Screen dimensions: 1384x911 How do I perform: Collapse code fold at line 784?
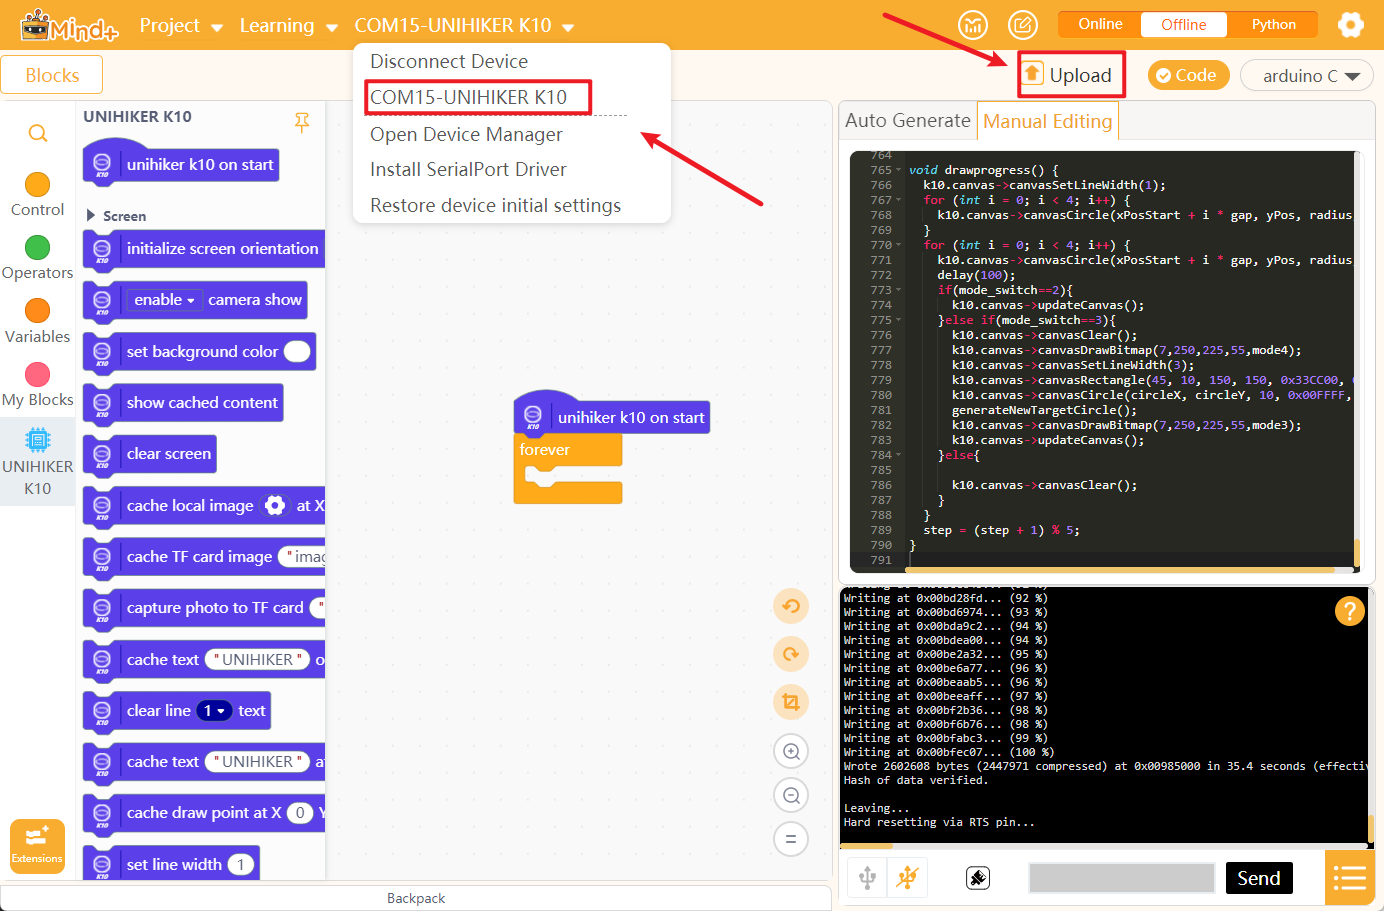click(x=899, y=455)
